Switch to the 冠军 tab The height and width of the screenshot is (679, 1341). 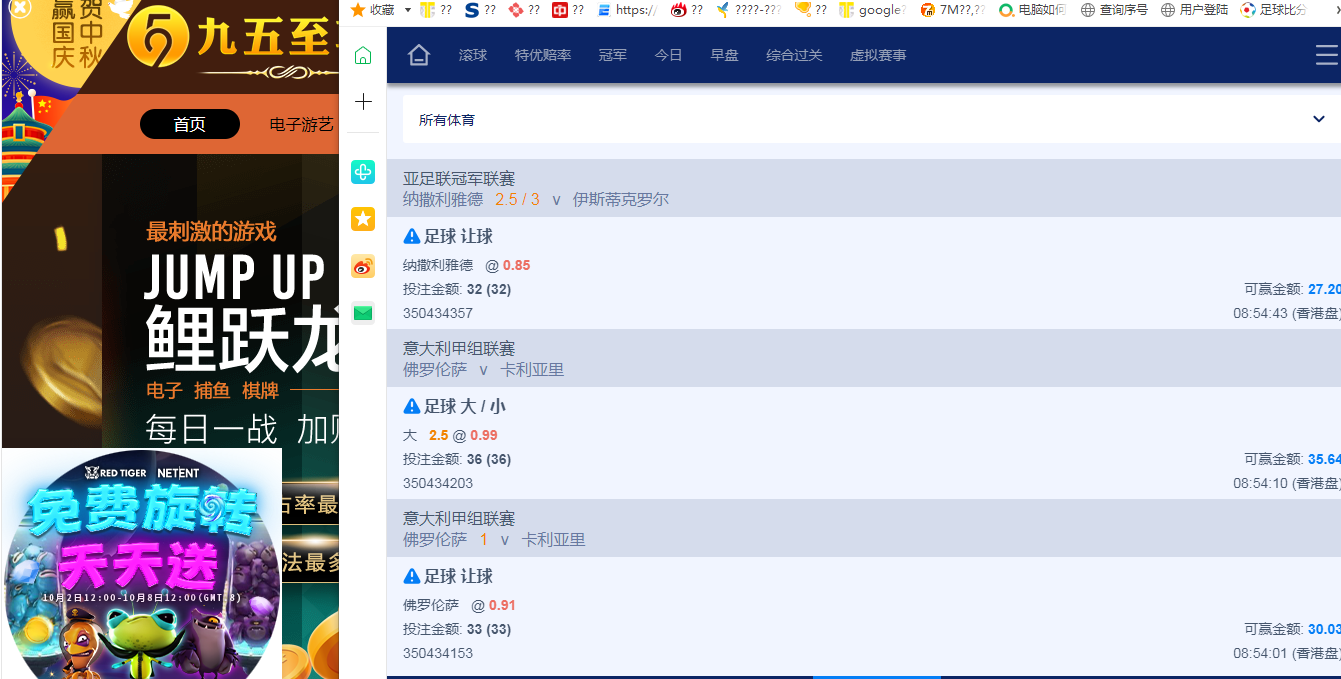(x=613, y=55)
